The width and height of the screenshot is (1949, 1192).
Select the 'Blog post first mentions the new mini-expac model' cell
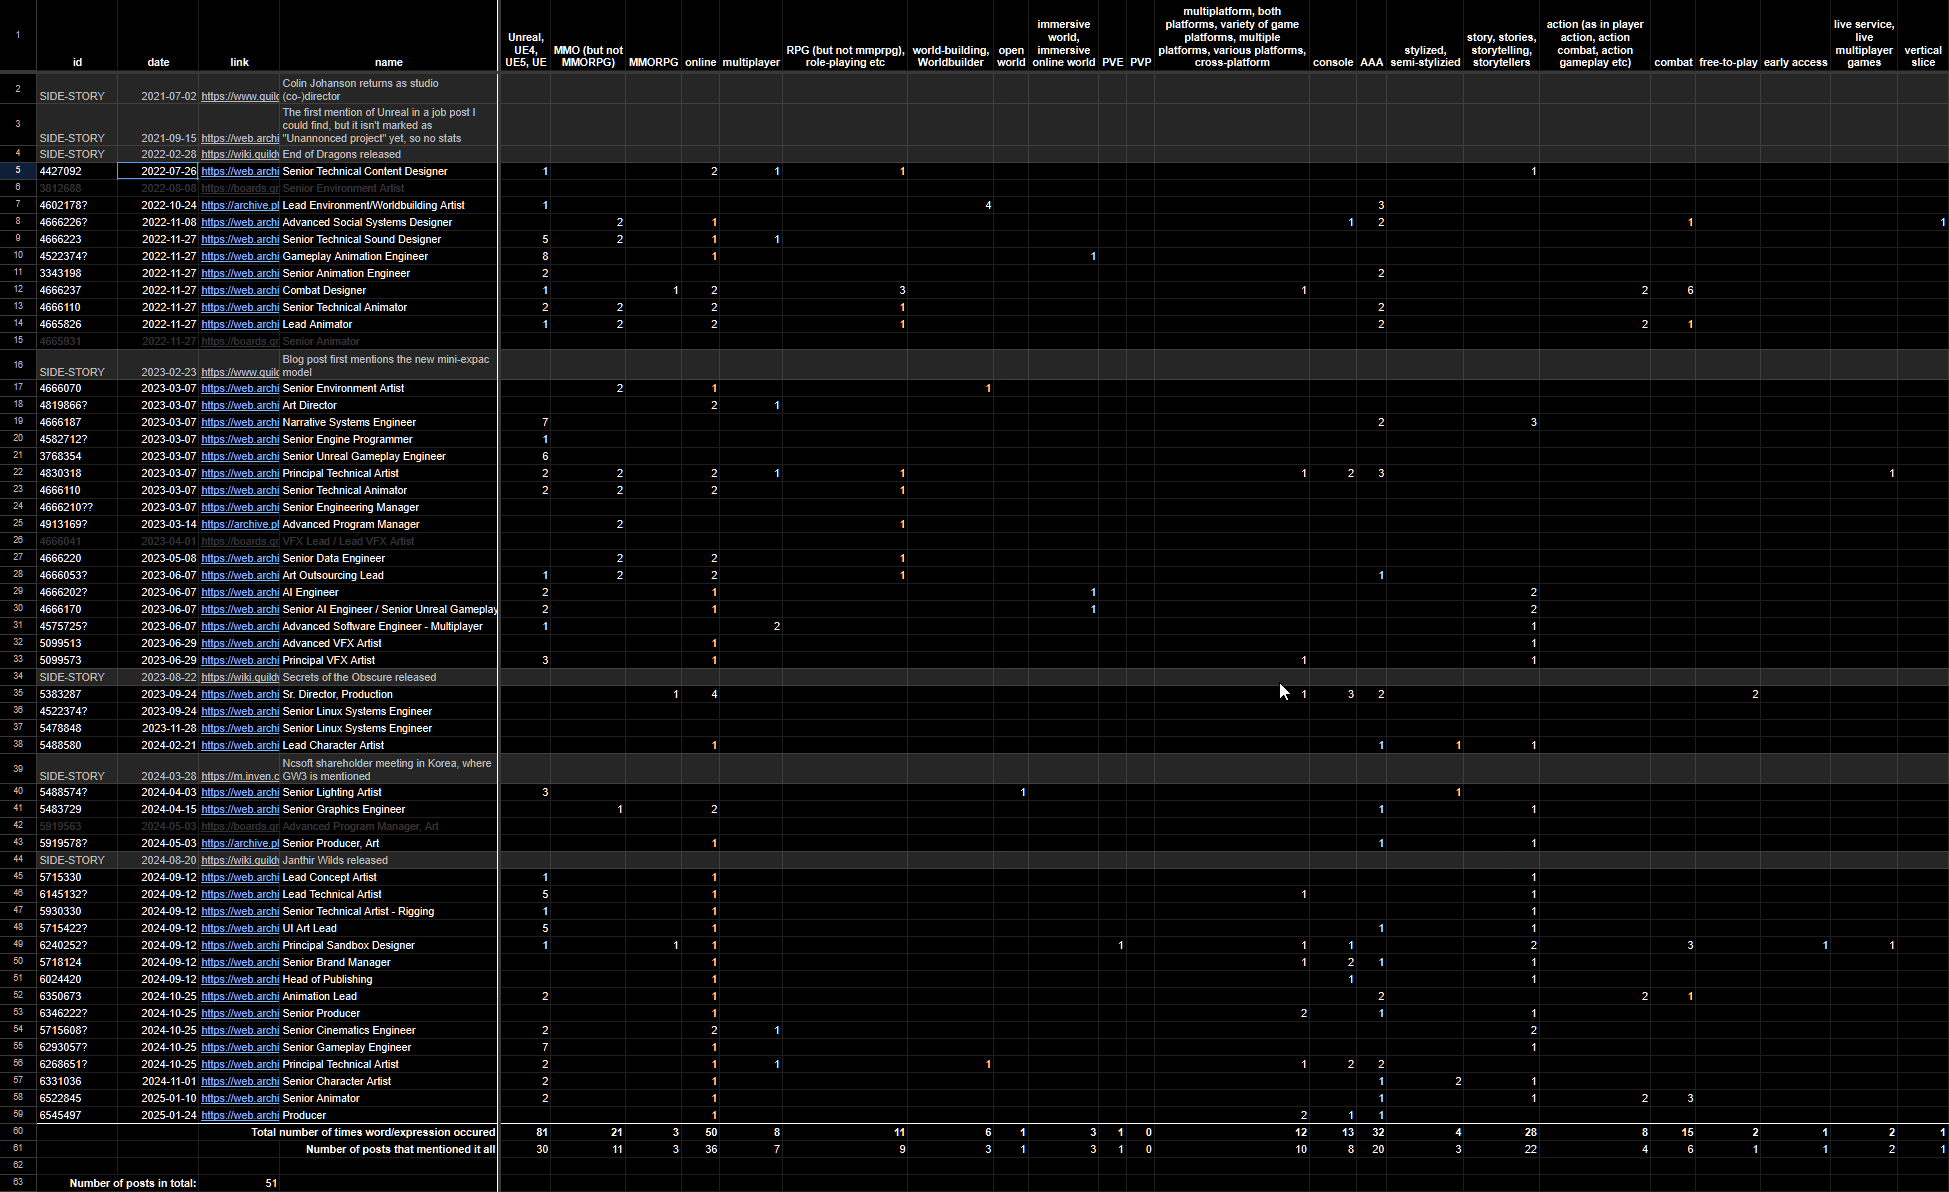tap(388, 365)
